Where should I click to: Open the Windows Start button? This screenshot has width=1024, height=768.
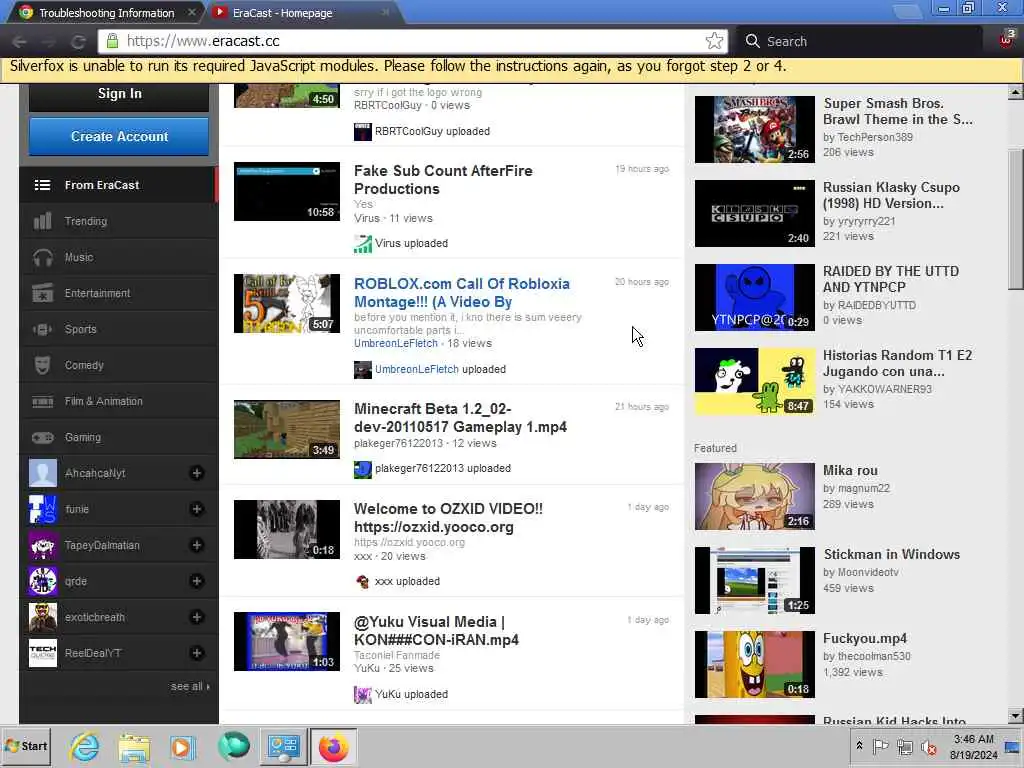[26, 746]
